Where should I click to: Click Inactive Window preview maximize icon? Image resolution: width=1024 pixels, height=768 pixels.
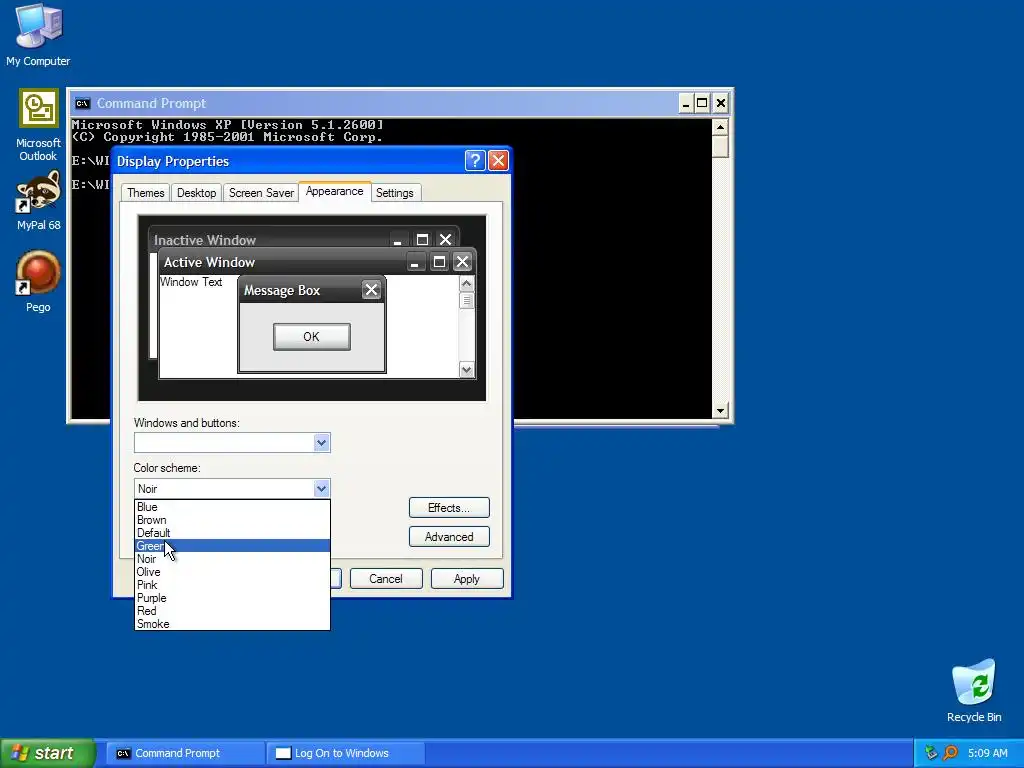(423, 239)
